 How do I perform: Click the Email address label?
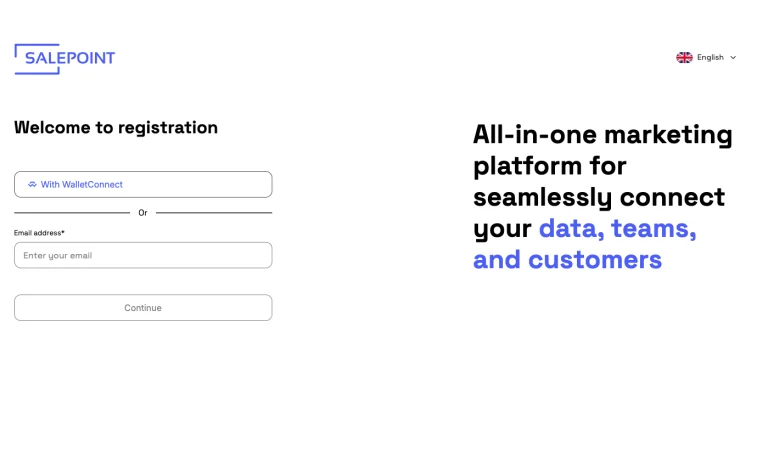[37, 233]
